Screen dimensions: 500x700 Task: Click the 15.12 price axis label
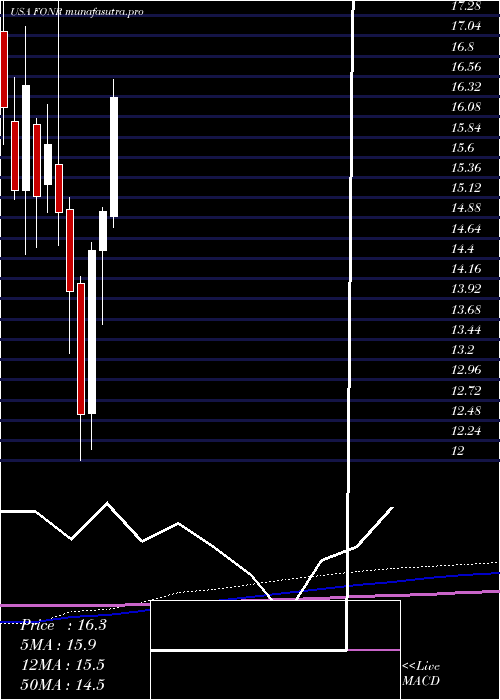coord(466,188)
